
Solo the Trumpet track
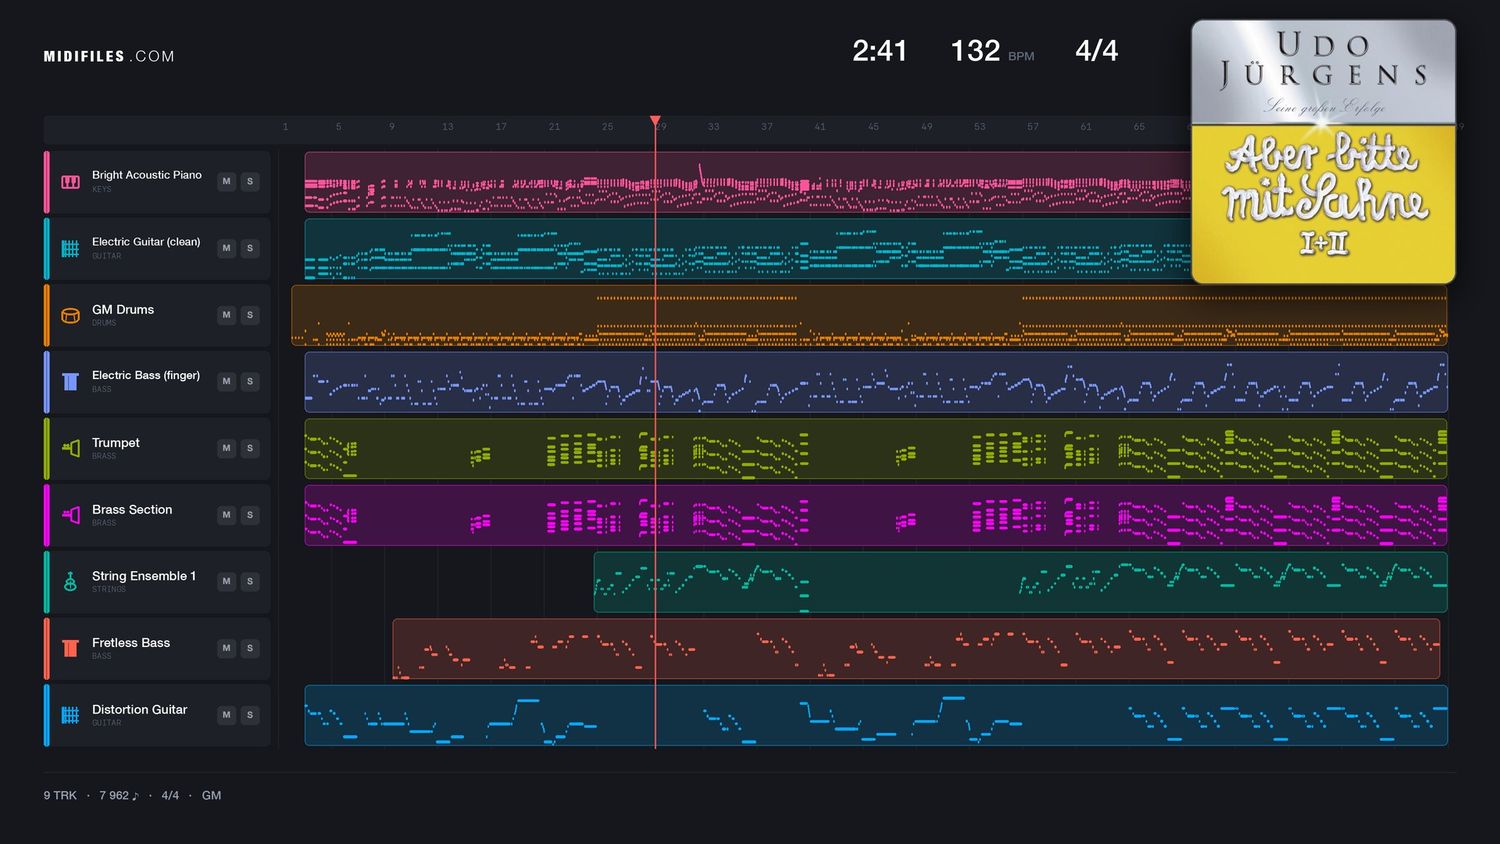coord(250,448)
